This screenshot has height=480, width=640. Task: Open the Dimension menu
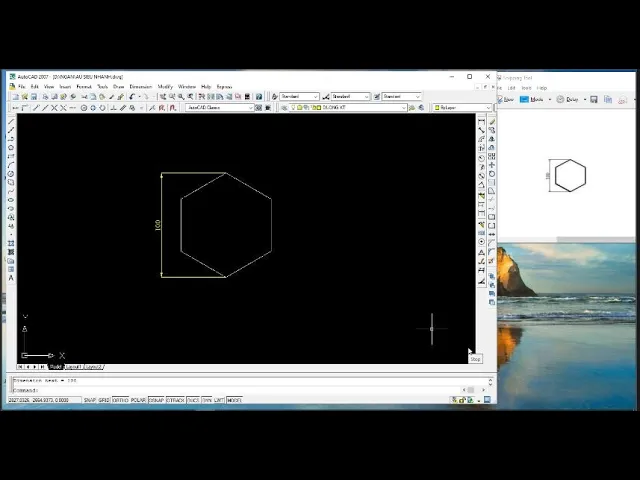(x=140, y=87)
